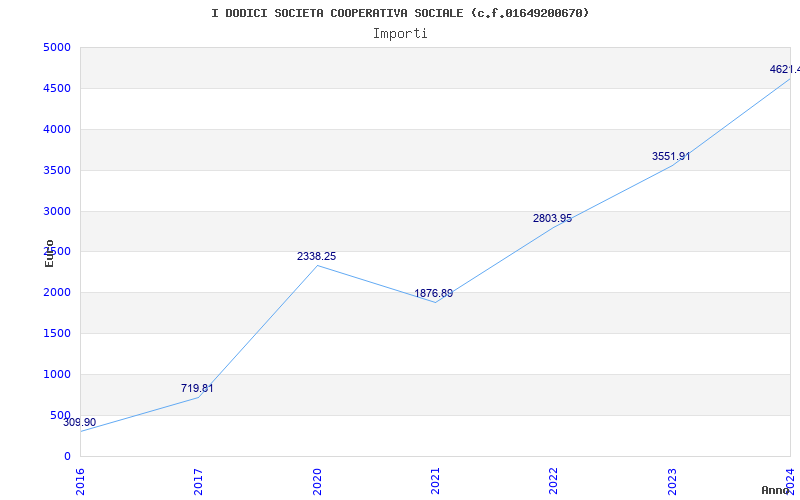Click the 3551.91 data label

tap(671, 157)
